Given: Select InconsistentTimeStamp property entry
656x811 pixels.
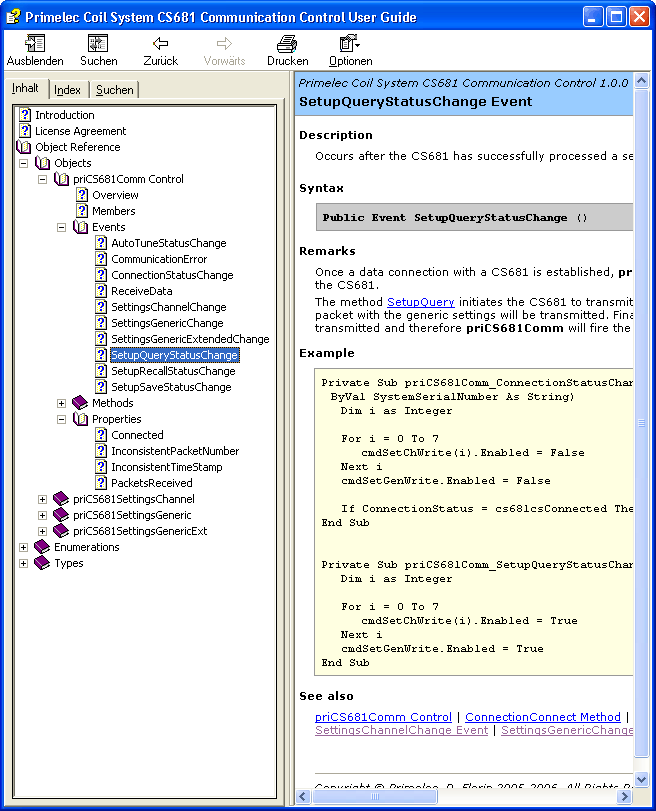Looking at the screenshot, I should coord(167,468).
